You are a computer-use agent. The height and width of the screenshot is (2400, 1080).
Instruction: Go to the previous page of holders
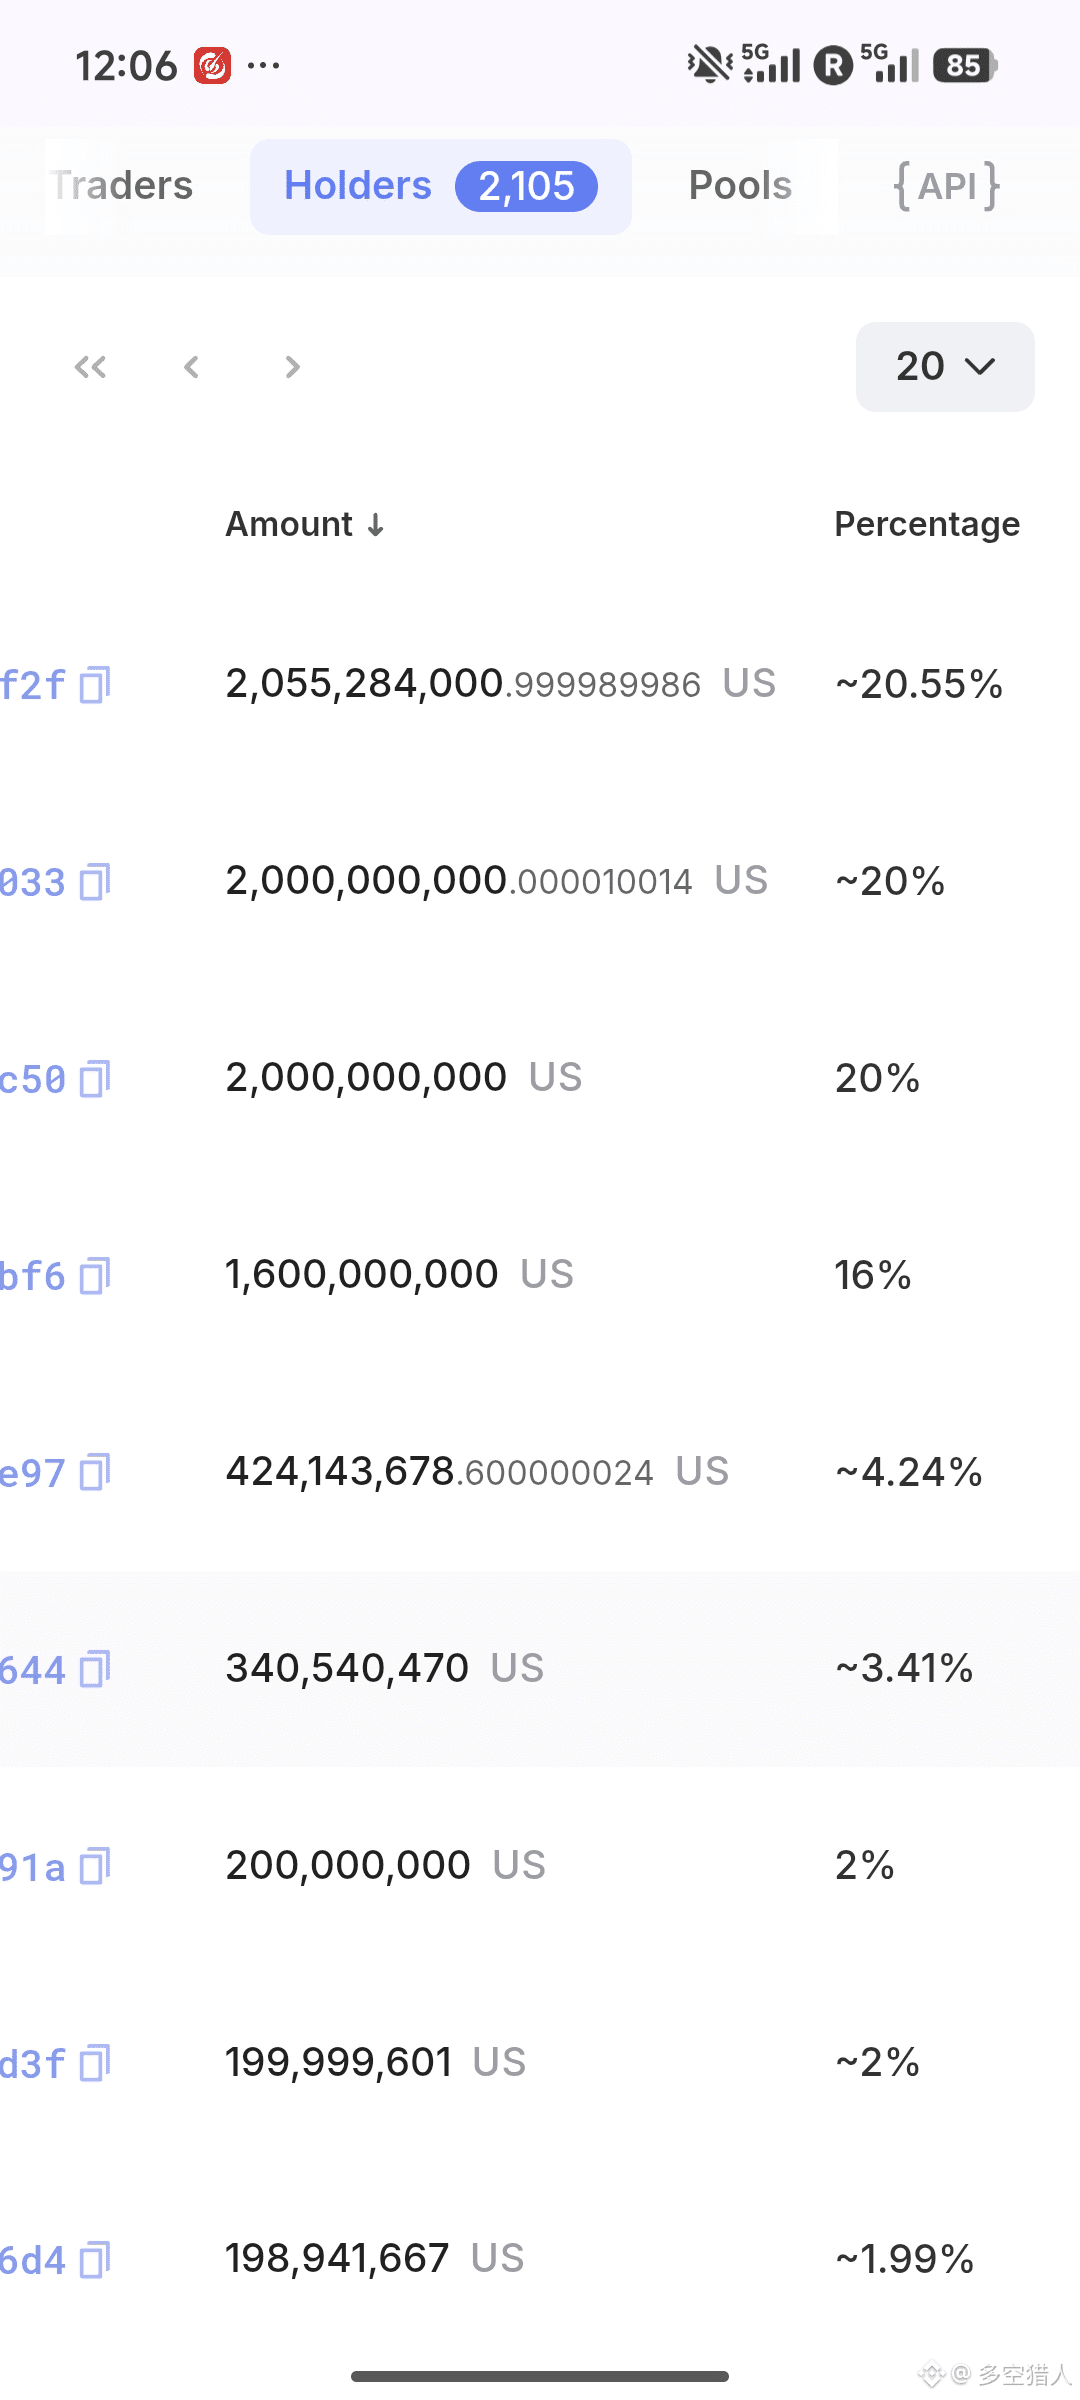tap(191, 367)
